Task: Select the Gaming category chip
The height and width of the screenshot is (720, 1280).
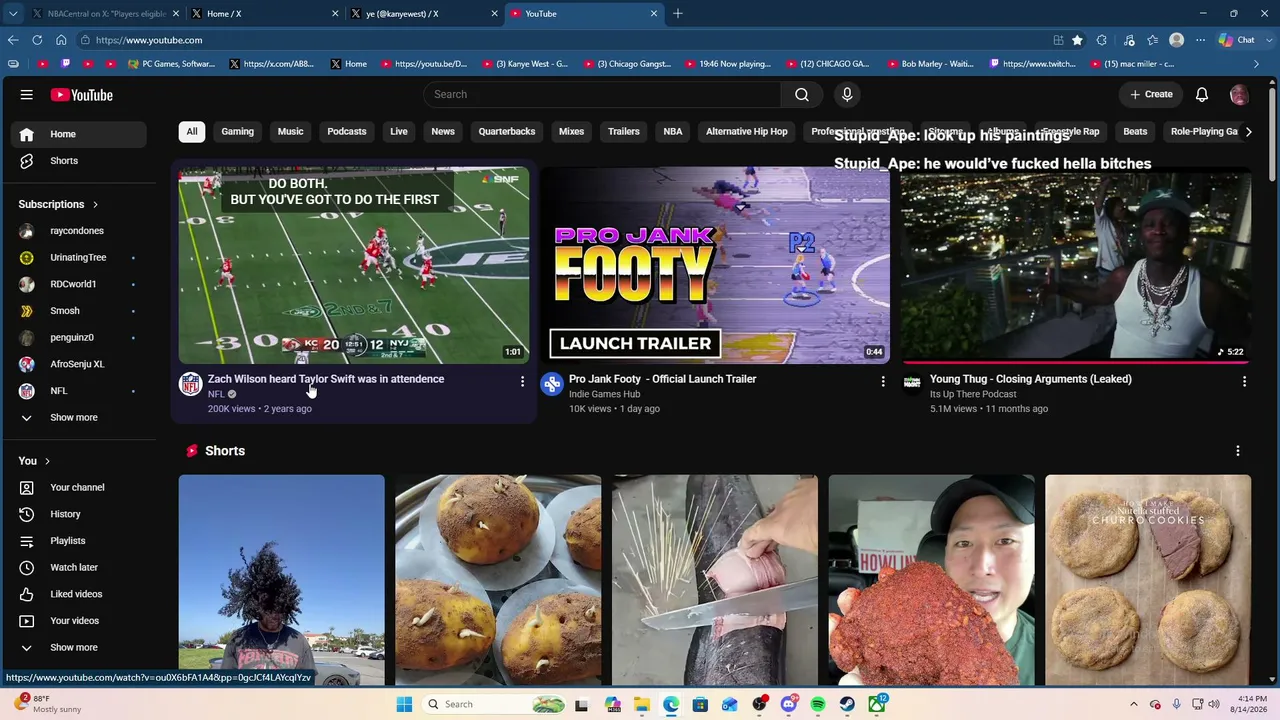Action: (237, 131)
